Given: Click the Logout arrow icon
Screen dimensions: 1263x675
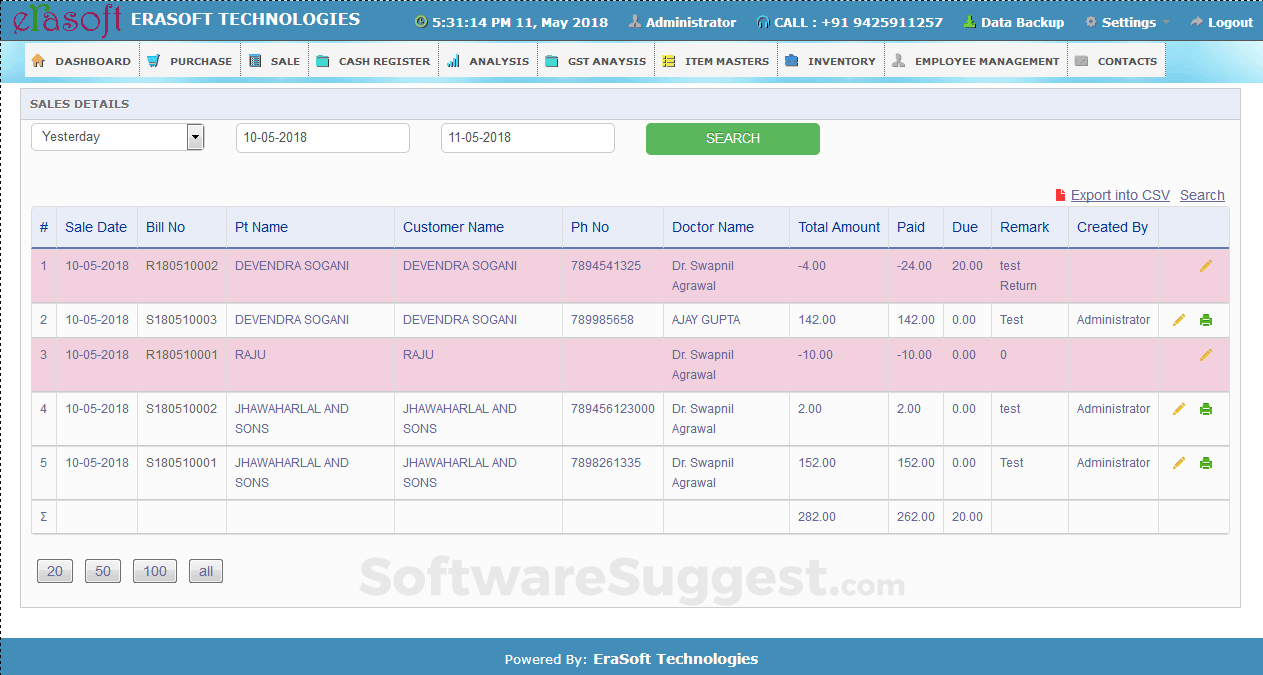Looking at the screenshot, I should point(1196,22).
